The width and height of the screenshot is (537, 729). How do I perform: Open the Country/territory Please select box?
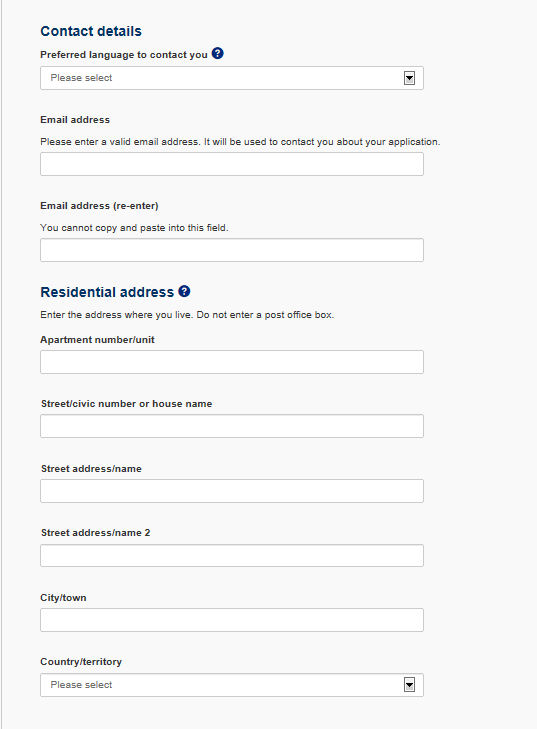point(232,685)
